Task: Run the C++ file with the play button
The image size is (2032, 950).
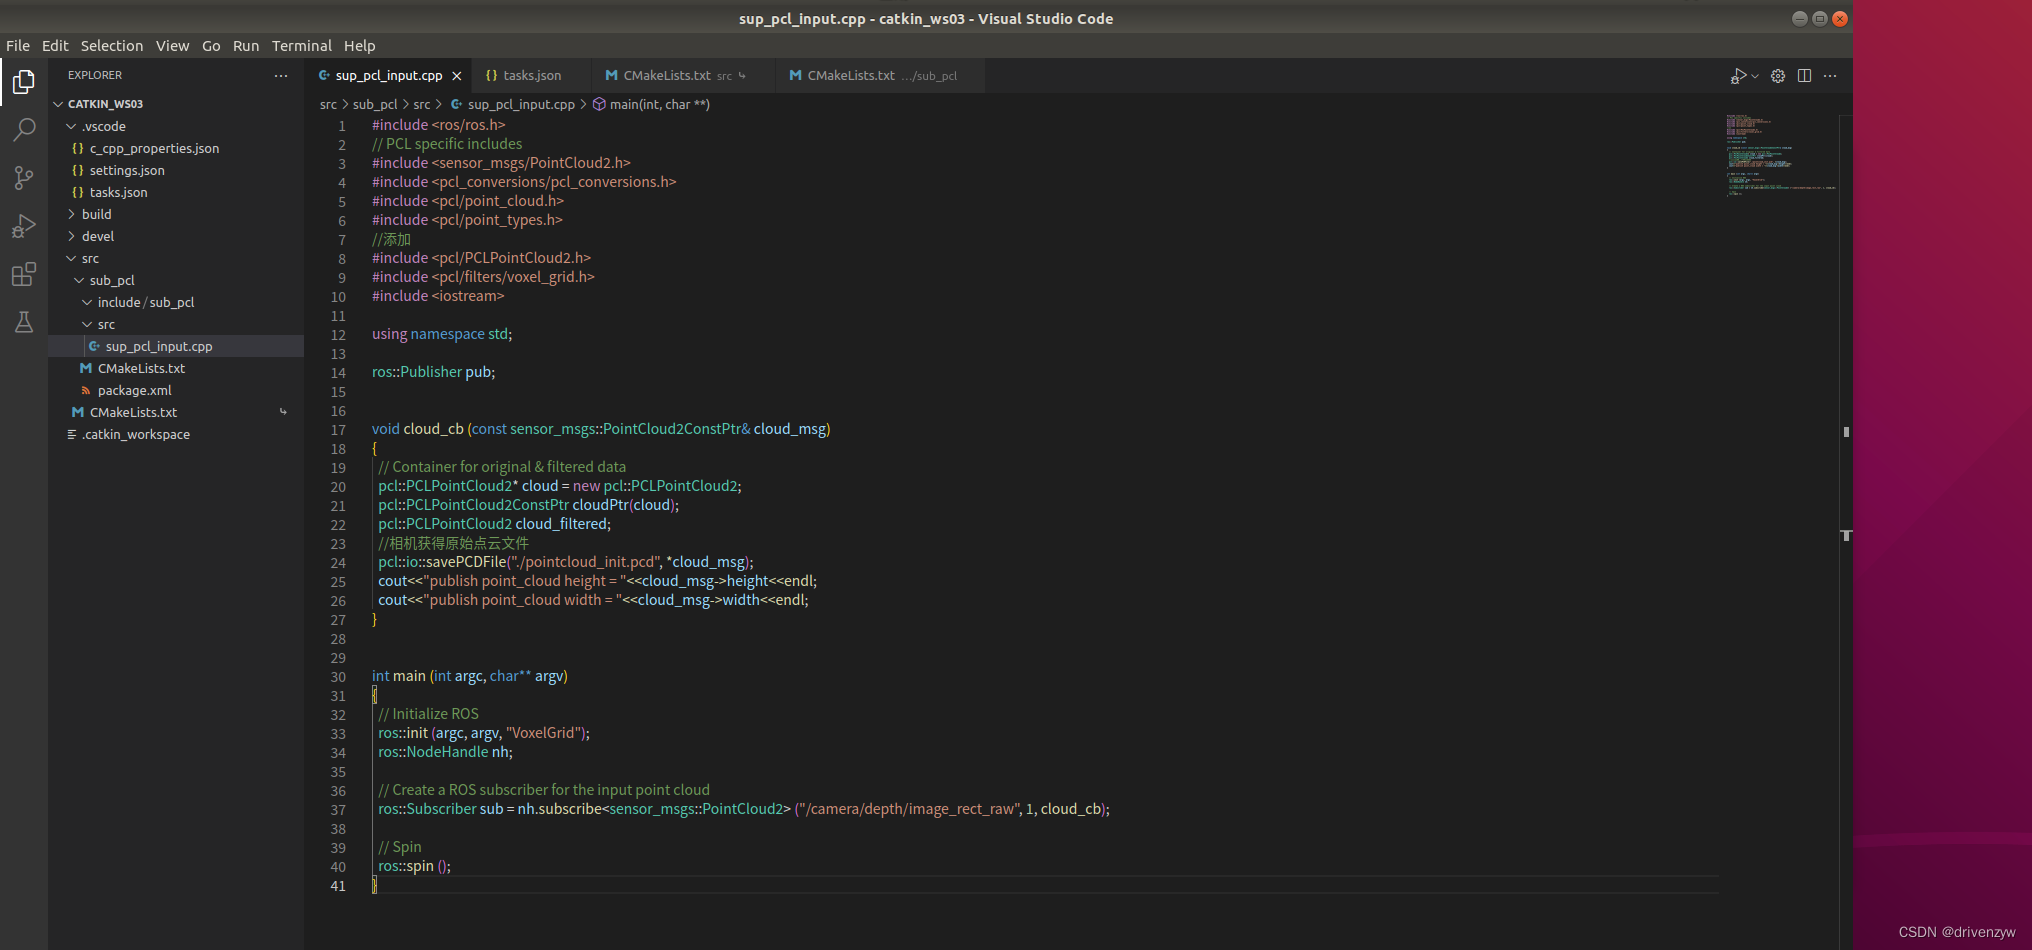Action: click(1738, 75)
